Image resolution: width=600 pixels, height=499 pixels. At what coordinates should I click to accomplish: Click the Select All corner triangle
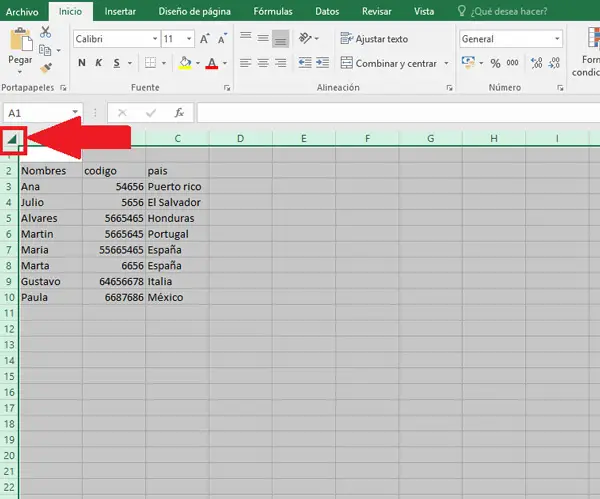point(12,139)
